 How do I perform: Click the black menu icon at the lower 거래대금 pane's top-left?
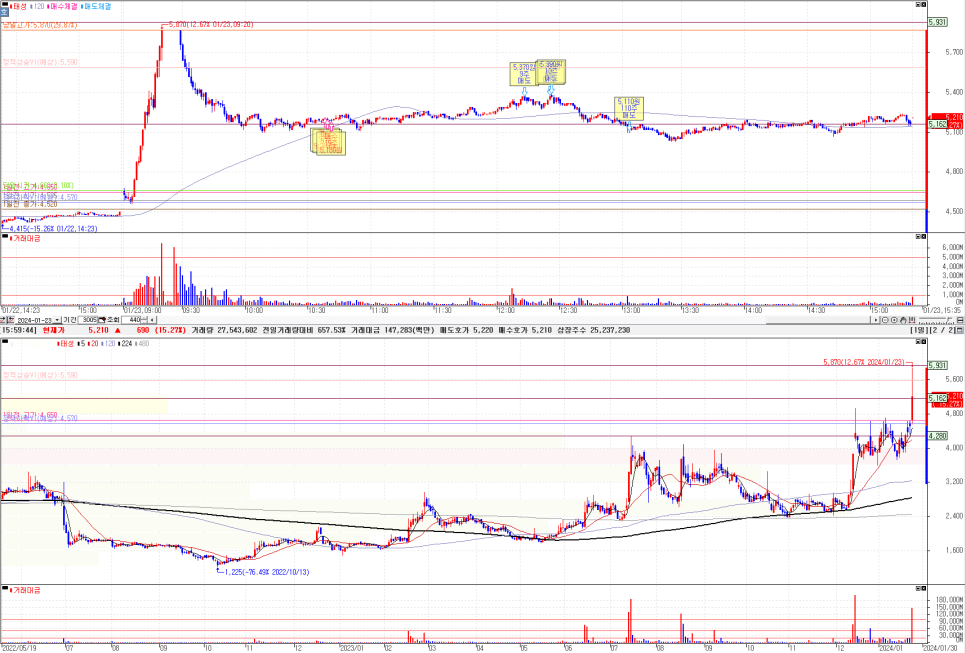5,588
